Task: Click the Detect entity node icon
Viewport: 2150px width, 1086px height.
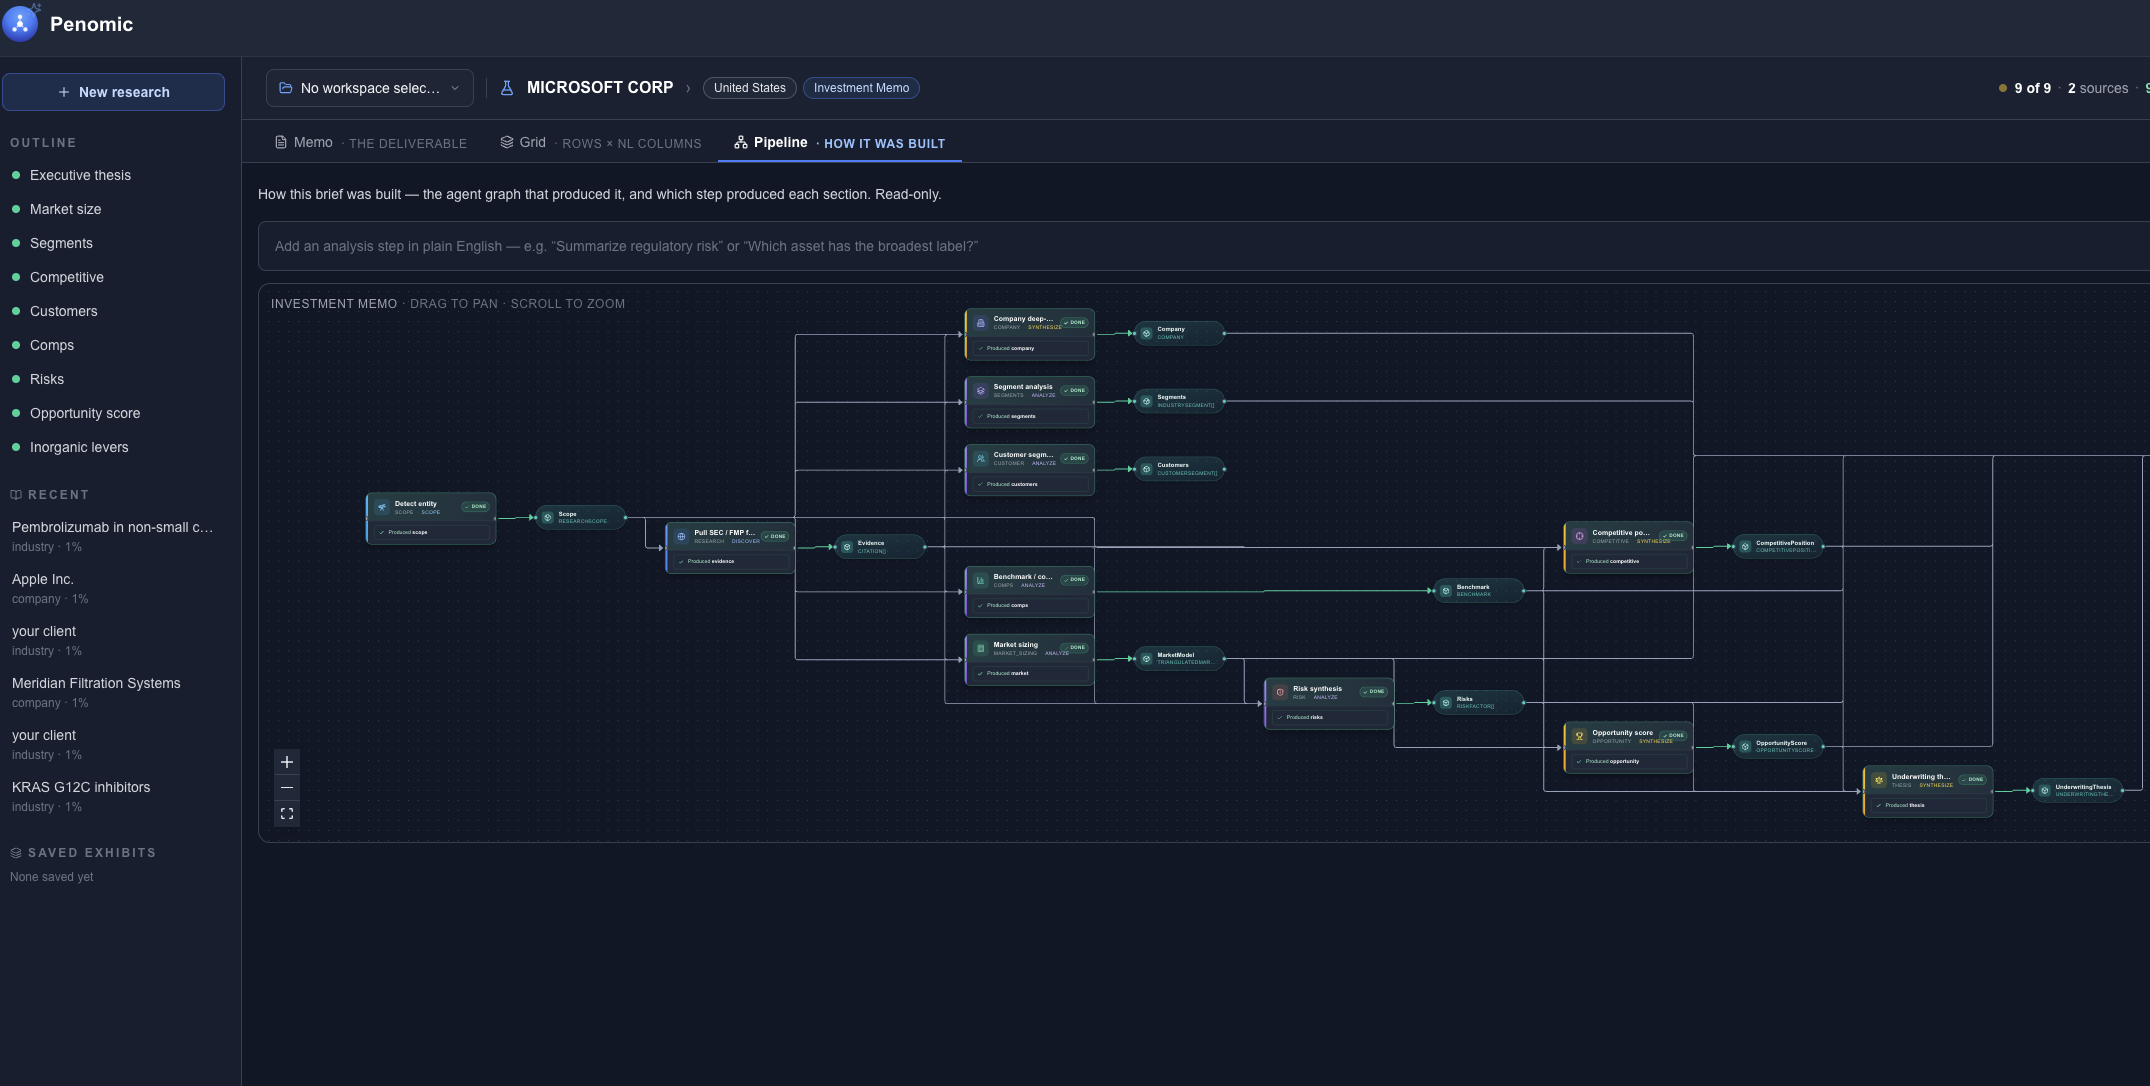Action: point(382,507)
